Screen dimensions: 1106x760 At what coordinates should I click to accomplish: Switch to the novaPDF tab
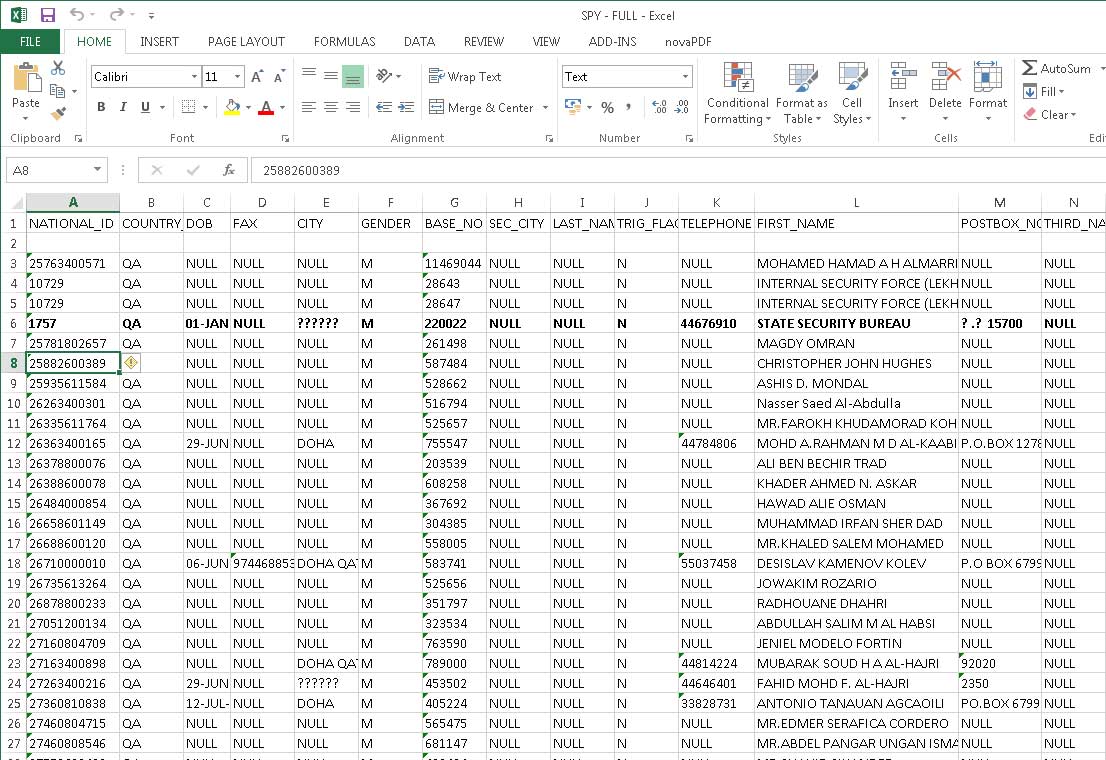(x=688, y=42)
